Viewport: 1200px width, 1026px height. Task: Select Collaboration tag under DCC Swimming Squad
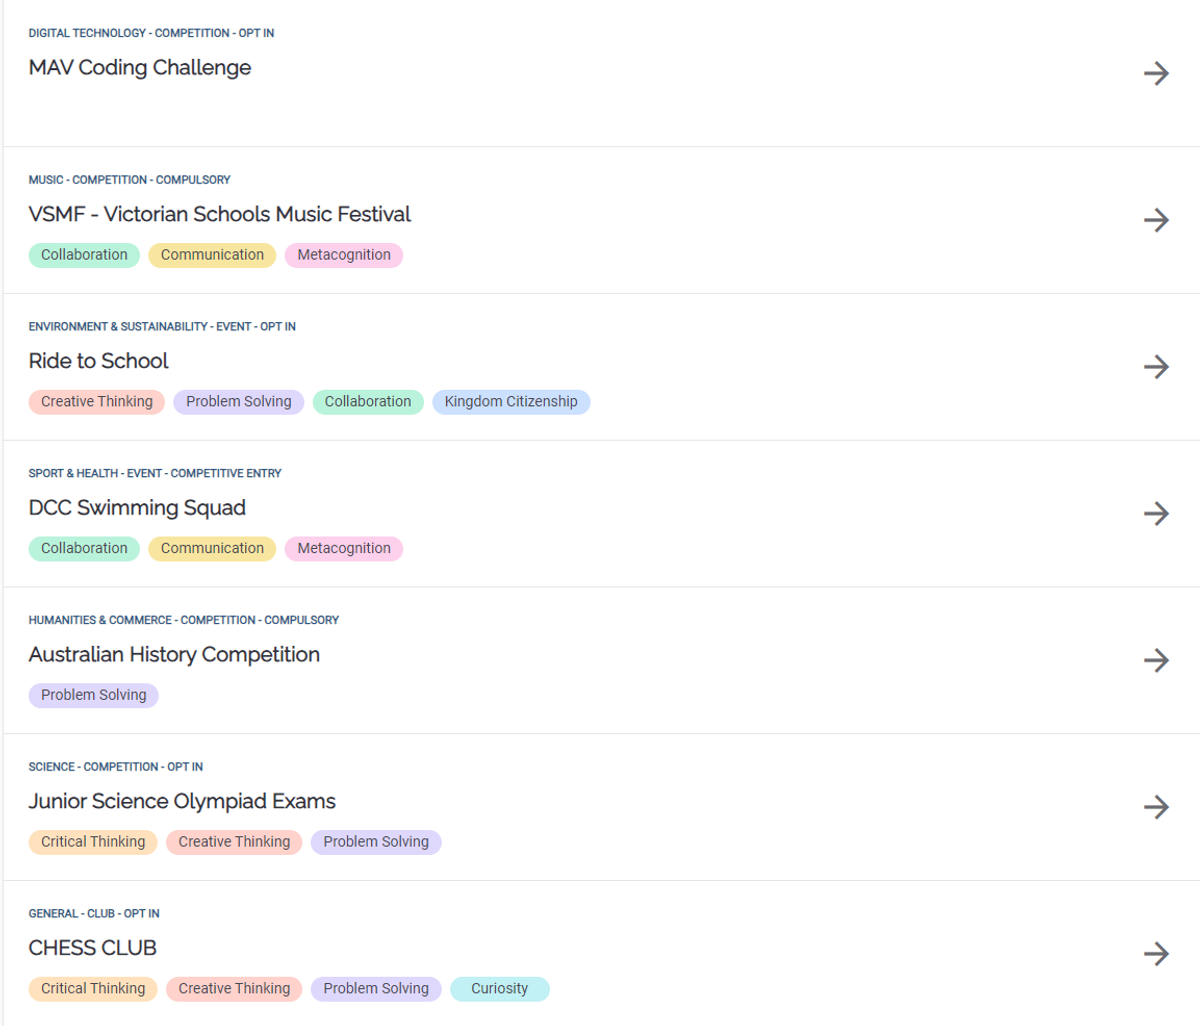tap(84, 549)
